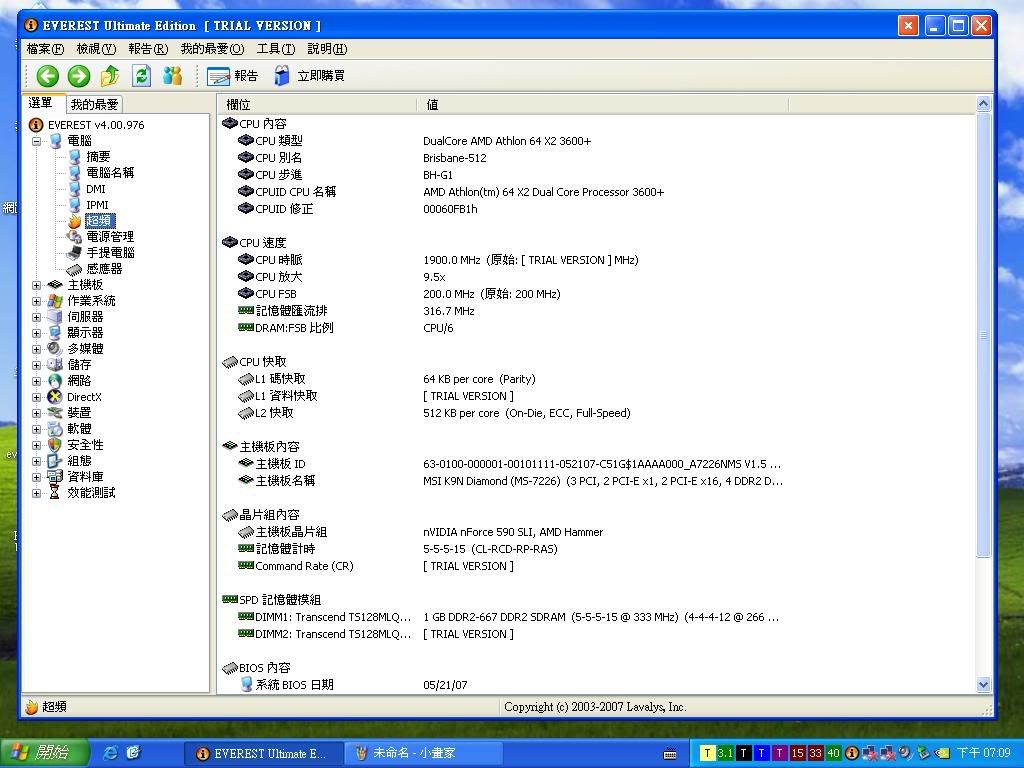Open the 開始 Start button

[x=44, y=753]
